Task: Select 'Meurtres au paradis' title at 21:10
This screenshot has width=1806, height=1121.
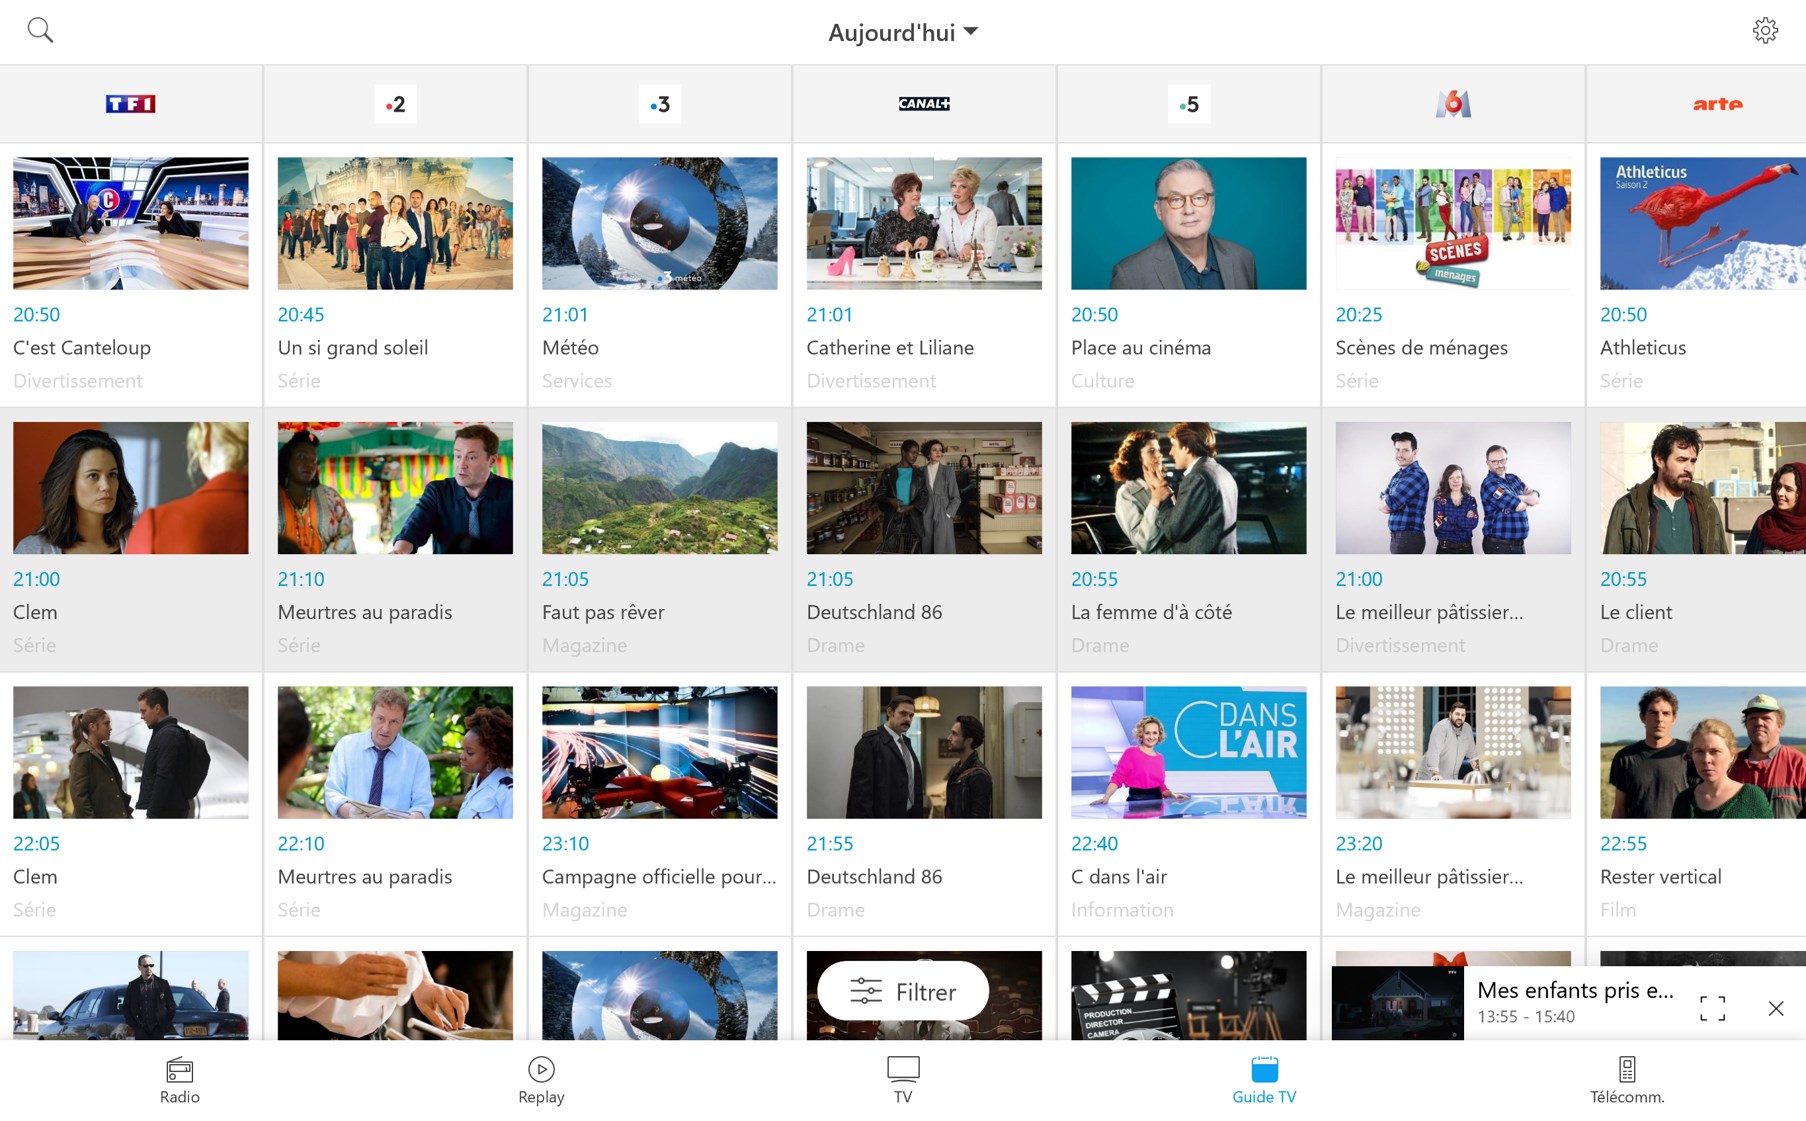Action: click(x=365, y=612)
